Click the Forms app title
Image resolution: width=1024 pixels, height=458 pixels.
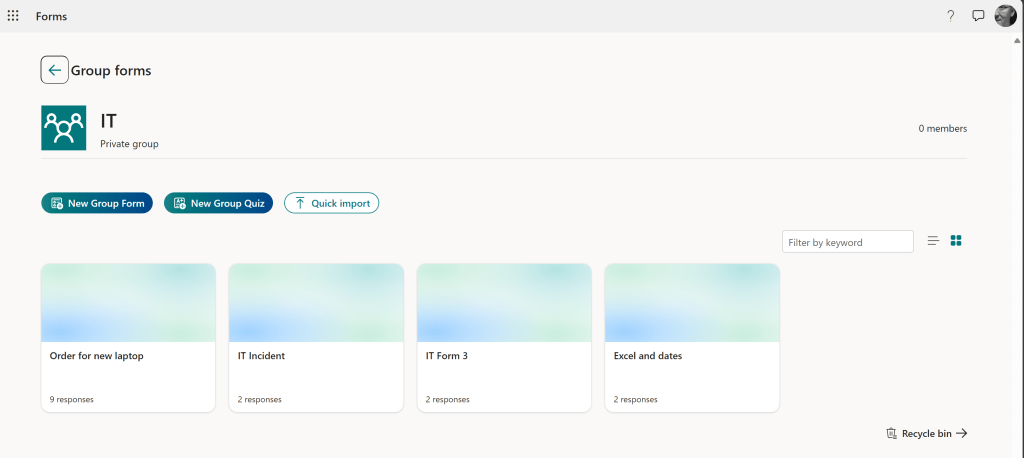point(51,16)
